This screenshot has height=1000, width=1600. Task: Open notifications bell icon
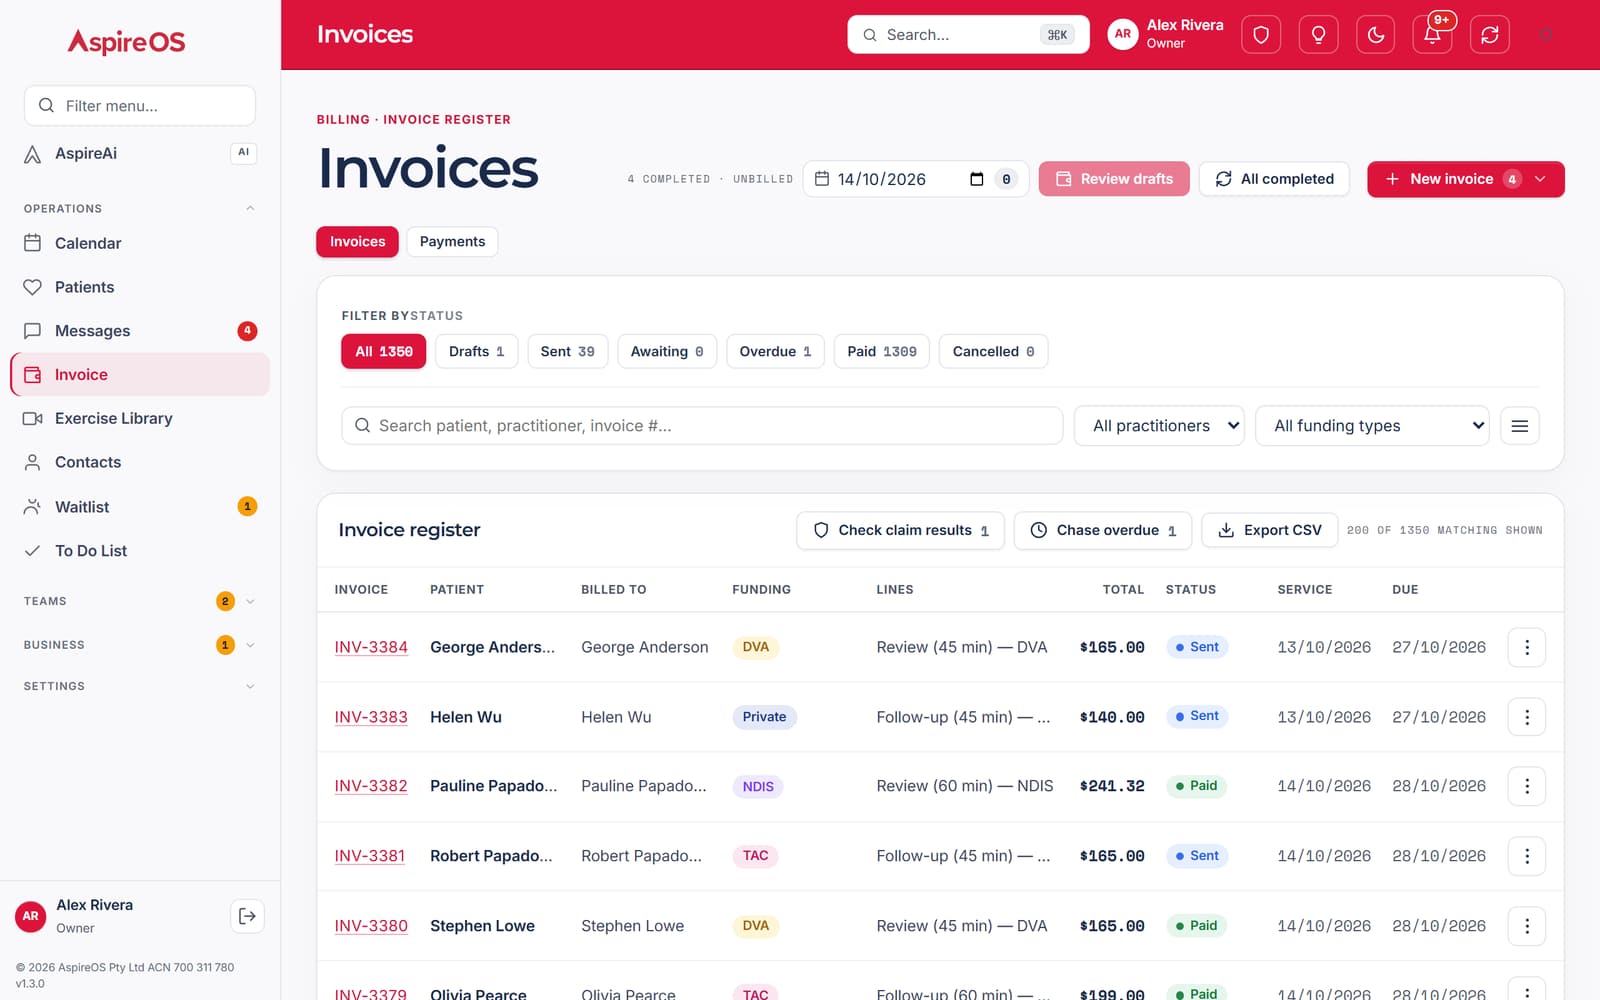[x=1432, y=35]
